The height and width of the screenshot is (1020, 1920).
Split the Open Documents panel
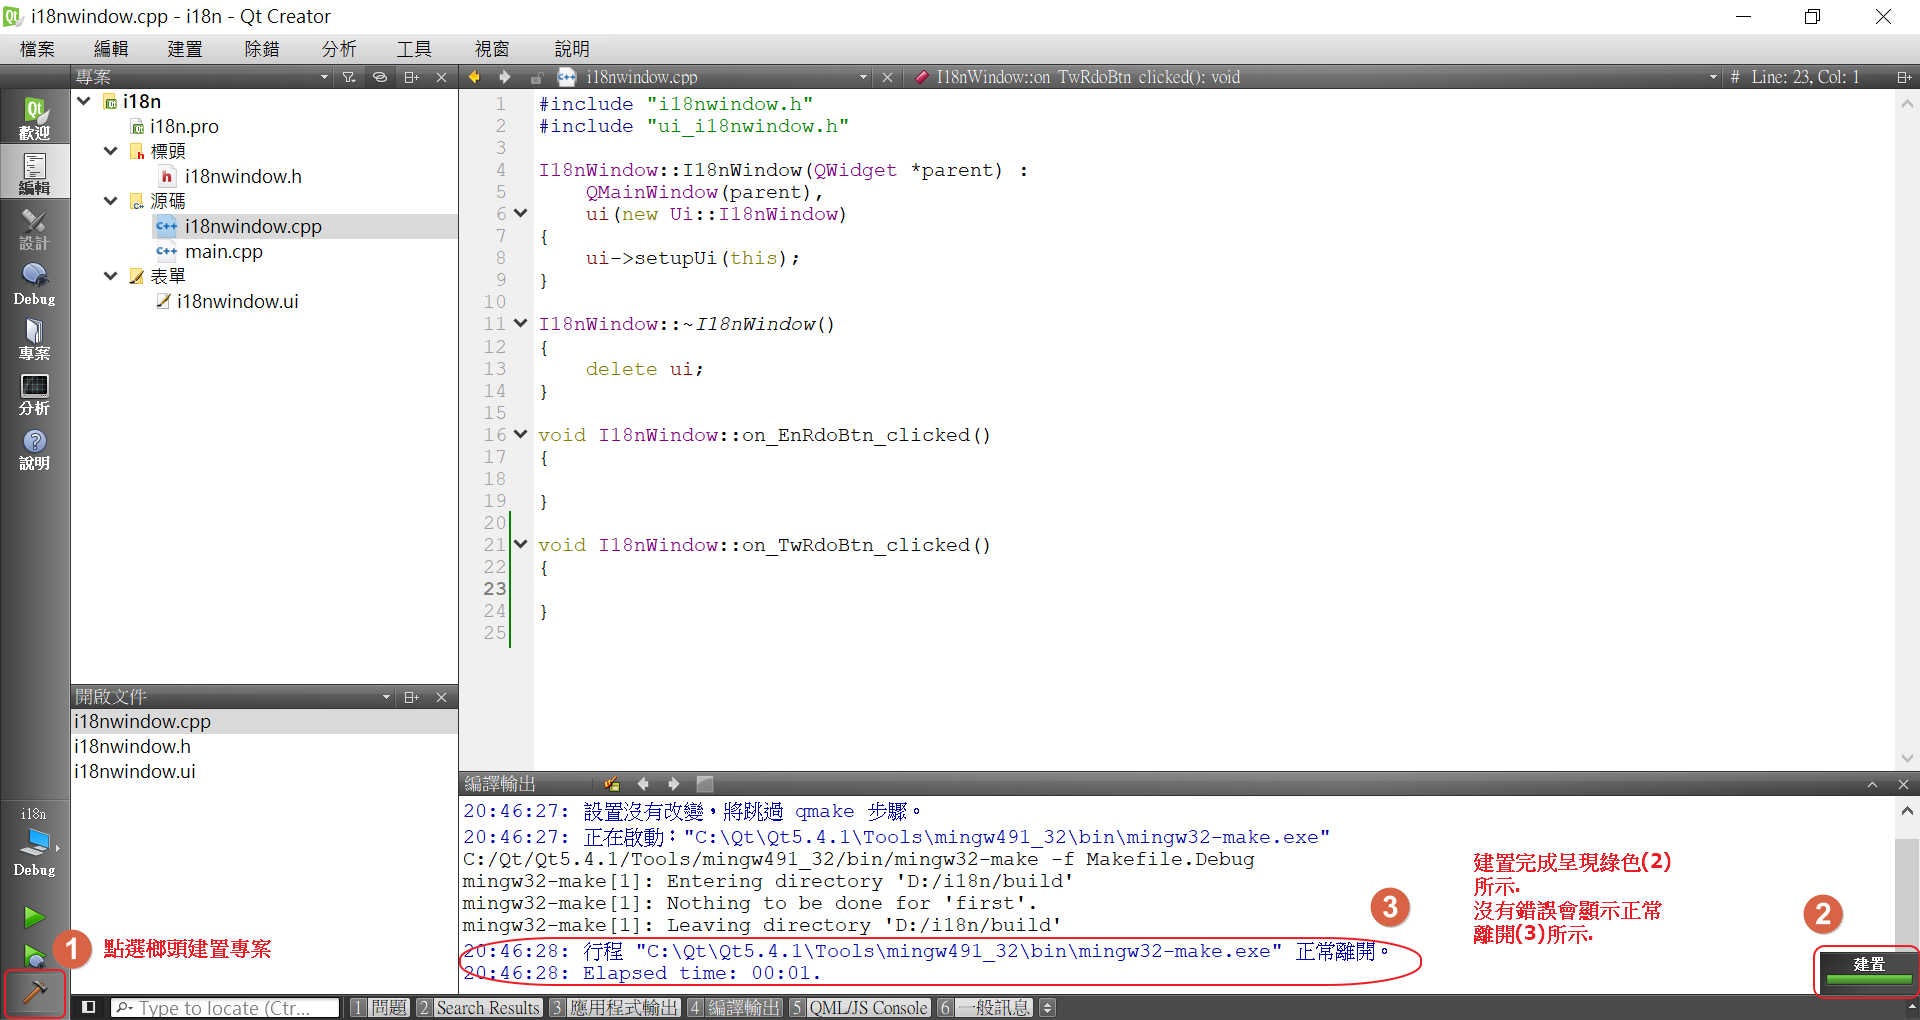pos(411,697)
